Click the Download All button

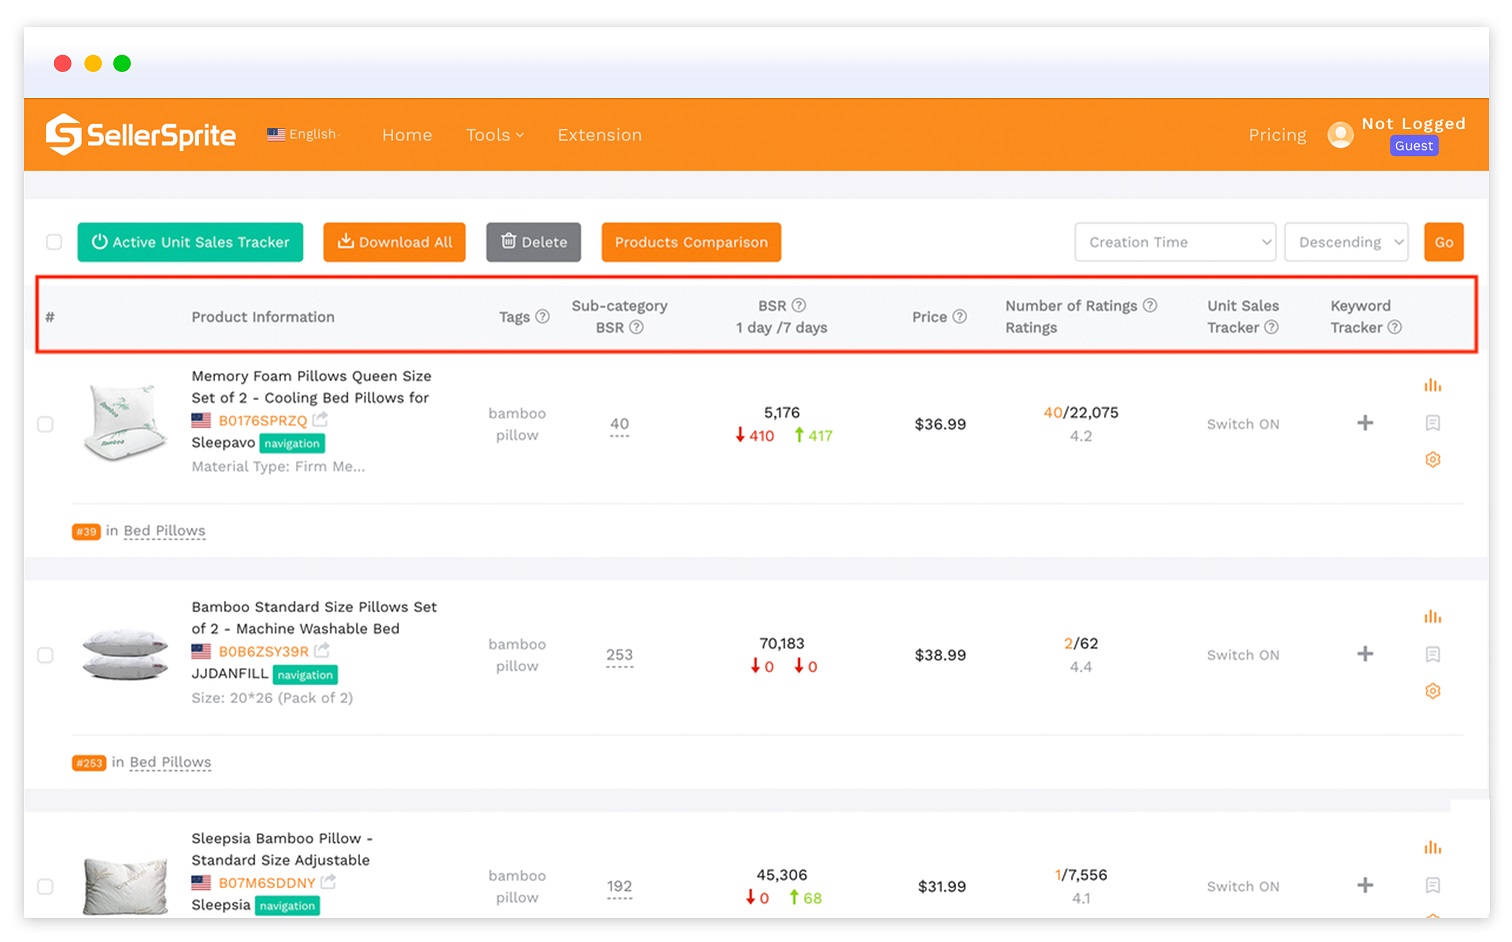pyautogui.click(x=394, y=242)
